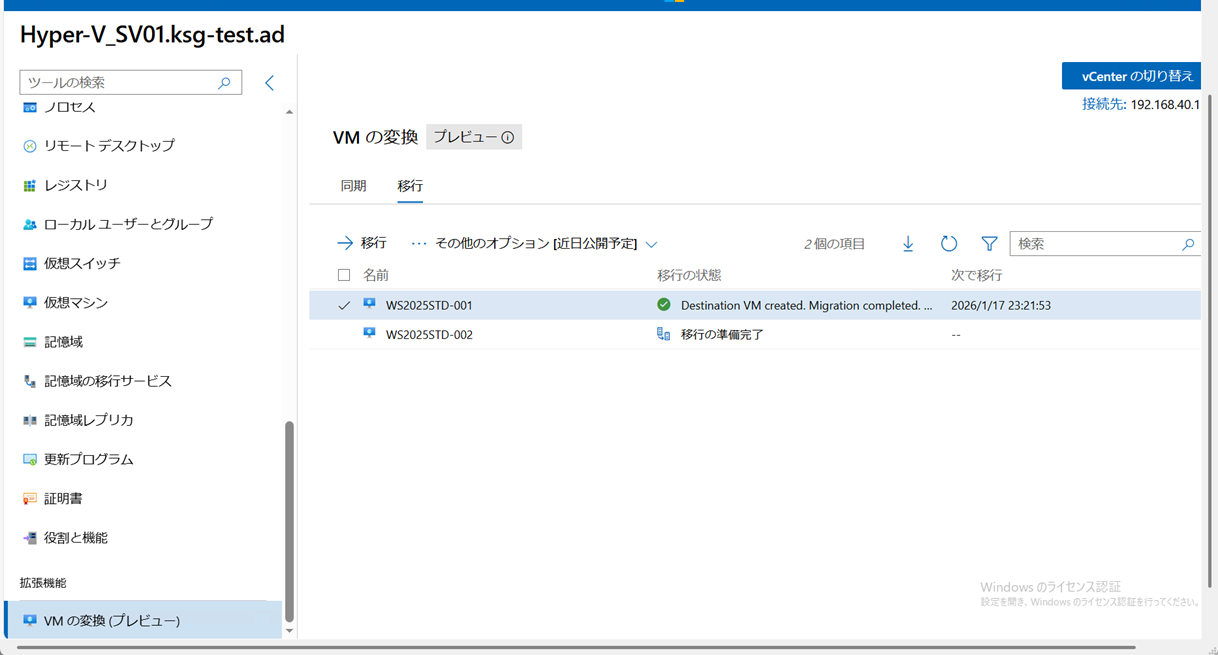Open Registry (レジストリ) from sidebar
Viewport: 1218px width, 655px height.
[75, 185]
